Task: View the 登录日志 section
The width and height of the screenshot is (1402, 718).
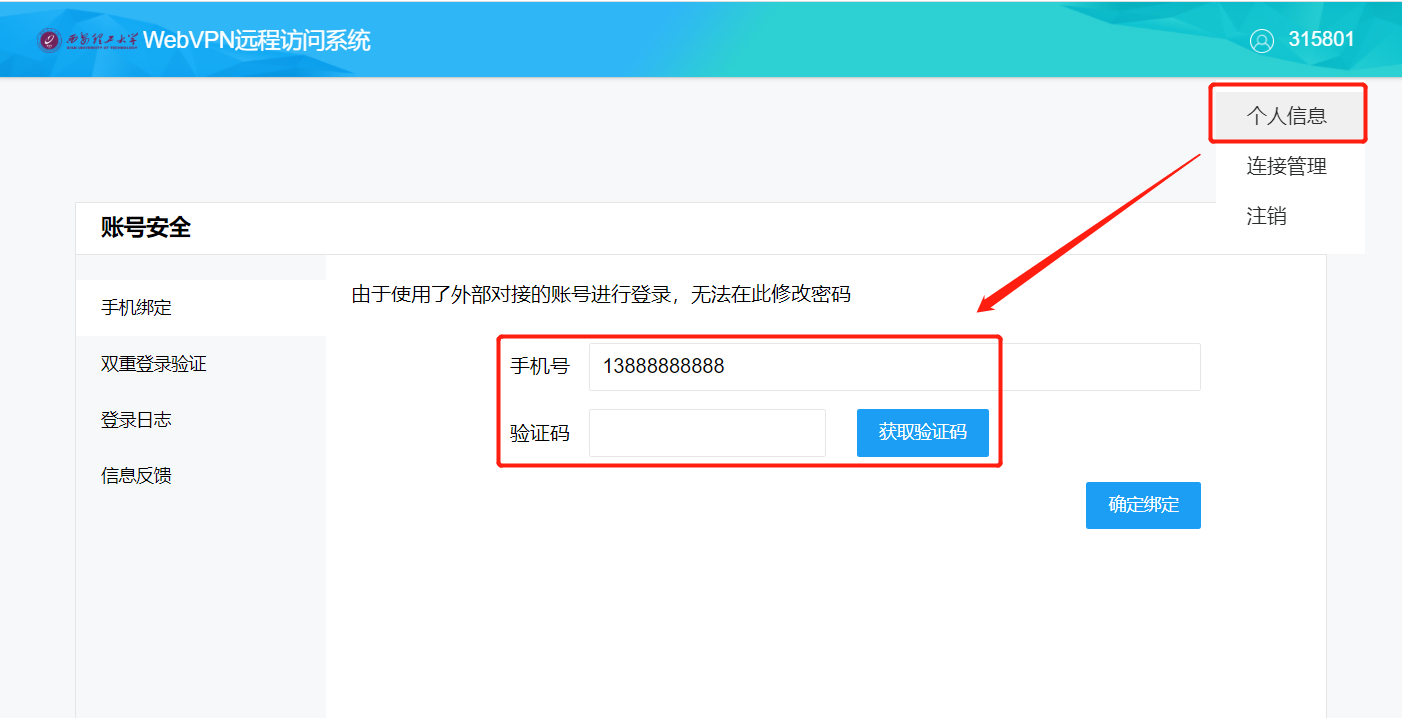Action: click(x=137, y=419)
